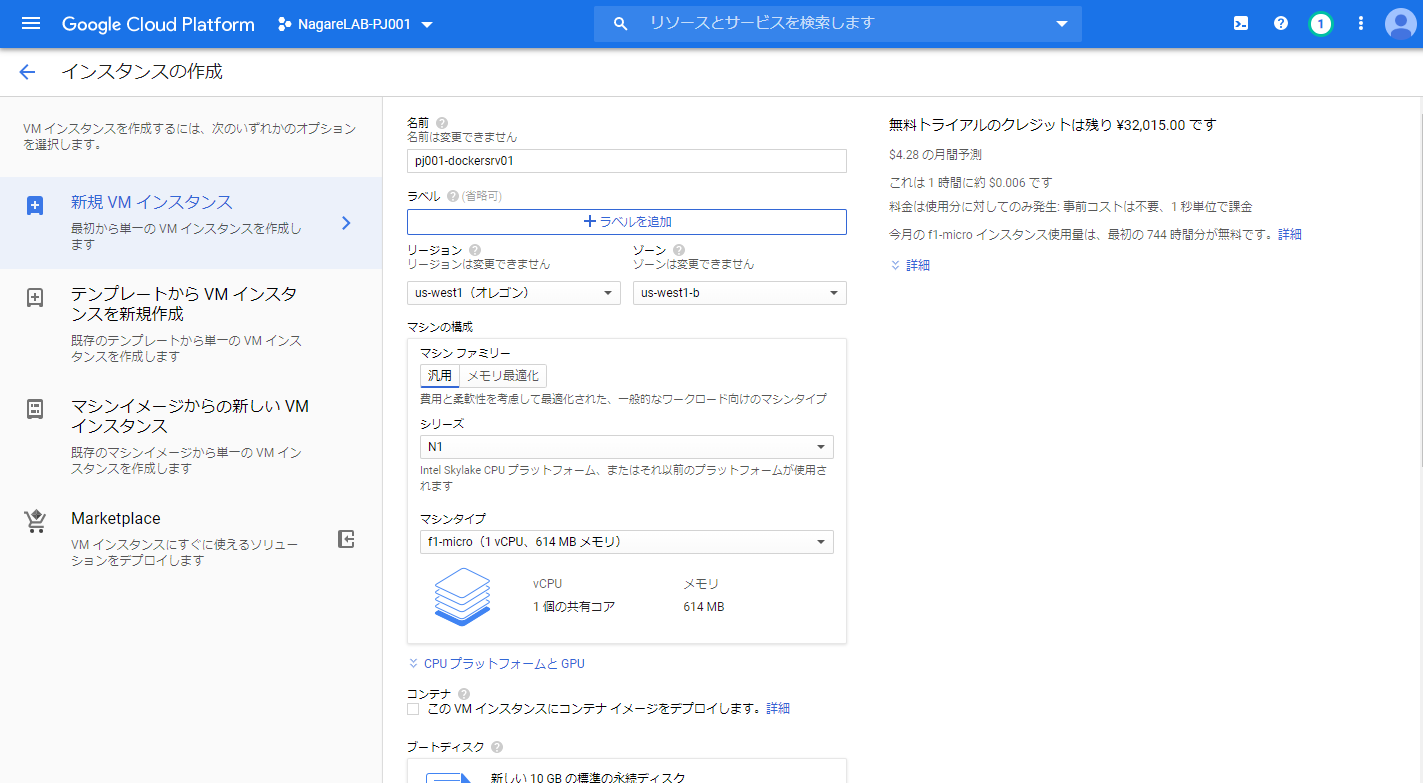Select the 汎用 machine family tab
Screen dimensions: 1423x783
[440, 376]
